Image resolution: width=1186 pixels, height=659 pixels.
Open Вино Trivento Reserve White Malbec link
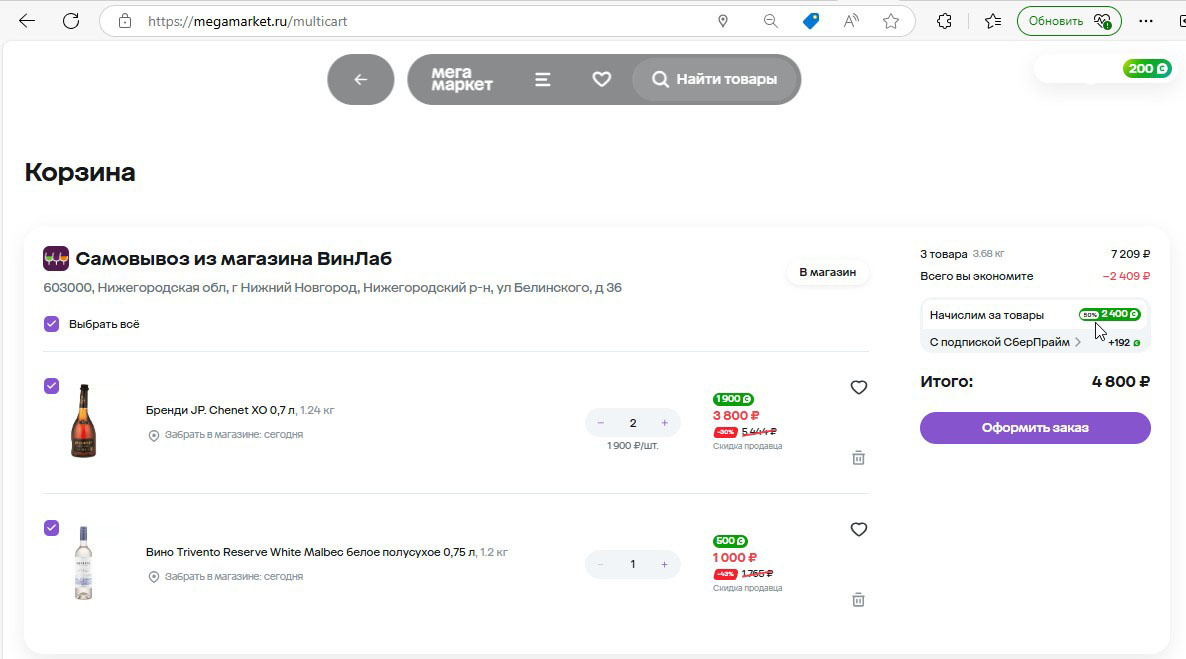pyautogui.click(x=310, y=552)
